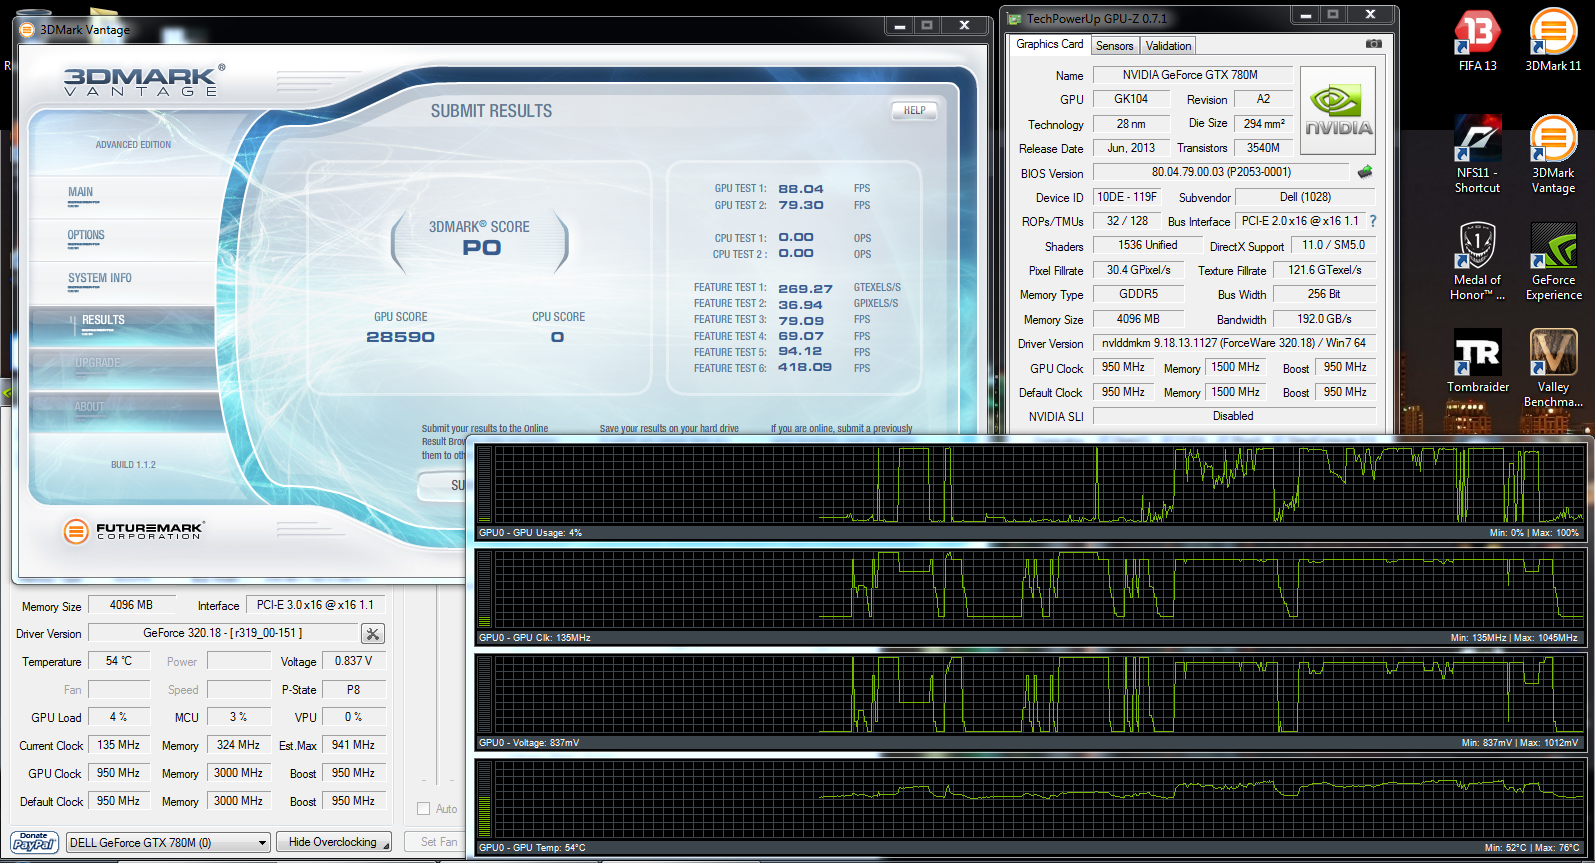Select the Graphics Card tab in GPU-Z

[x=1049, y=44]
